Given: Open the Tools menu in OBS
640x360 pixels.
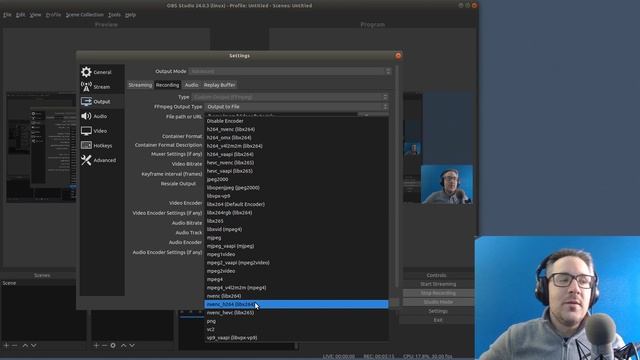Looking at the screenshot, I should click(x=114, y=15).
